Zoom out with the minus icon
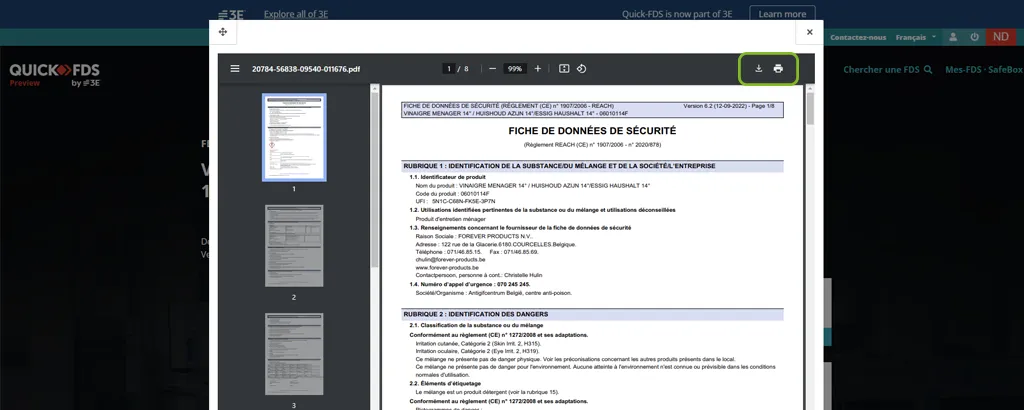The width and height of the screenshot is (1024, 410). coord(492,69)
